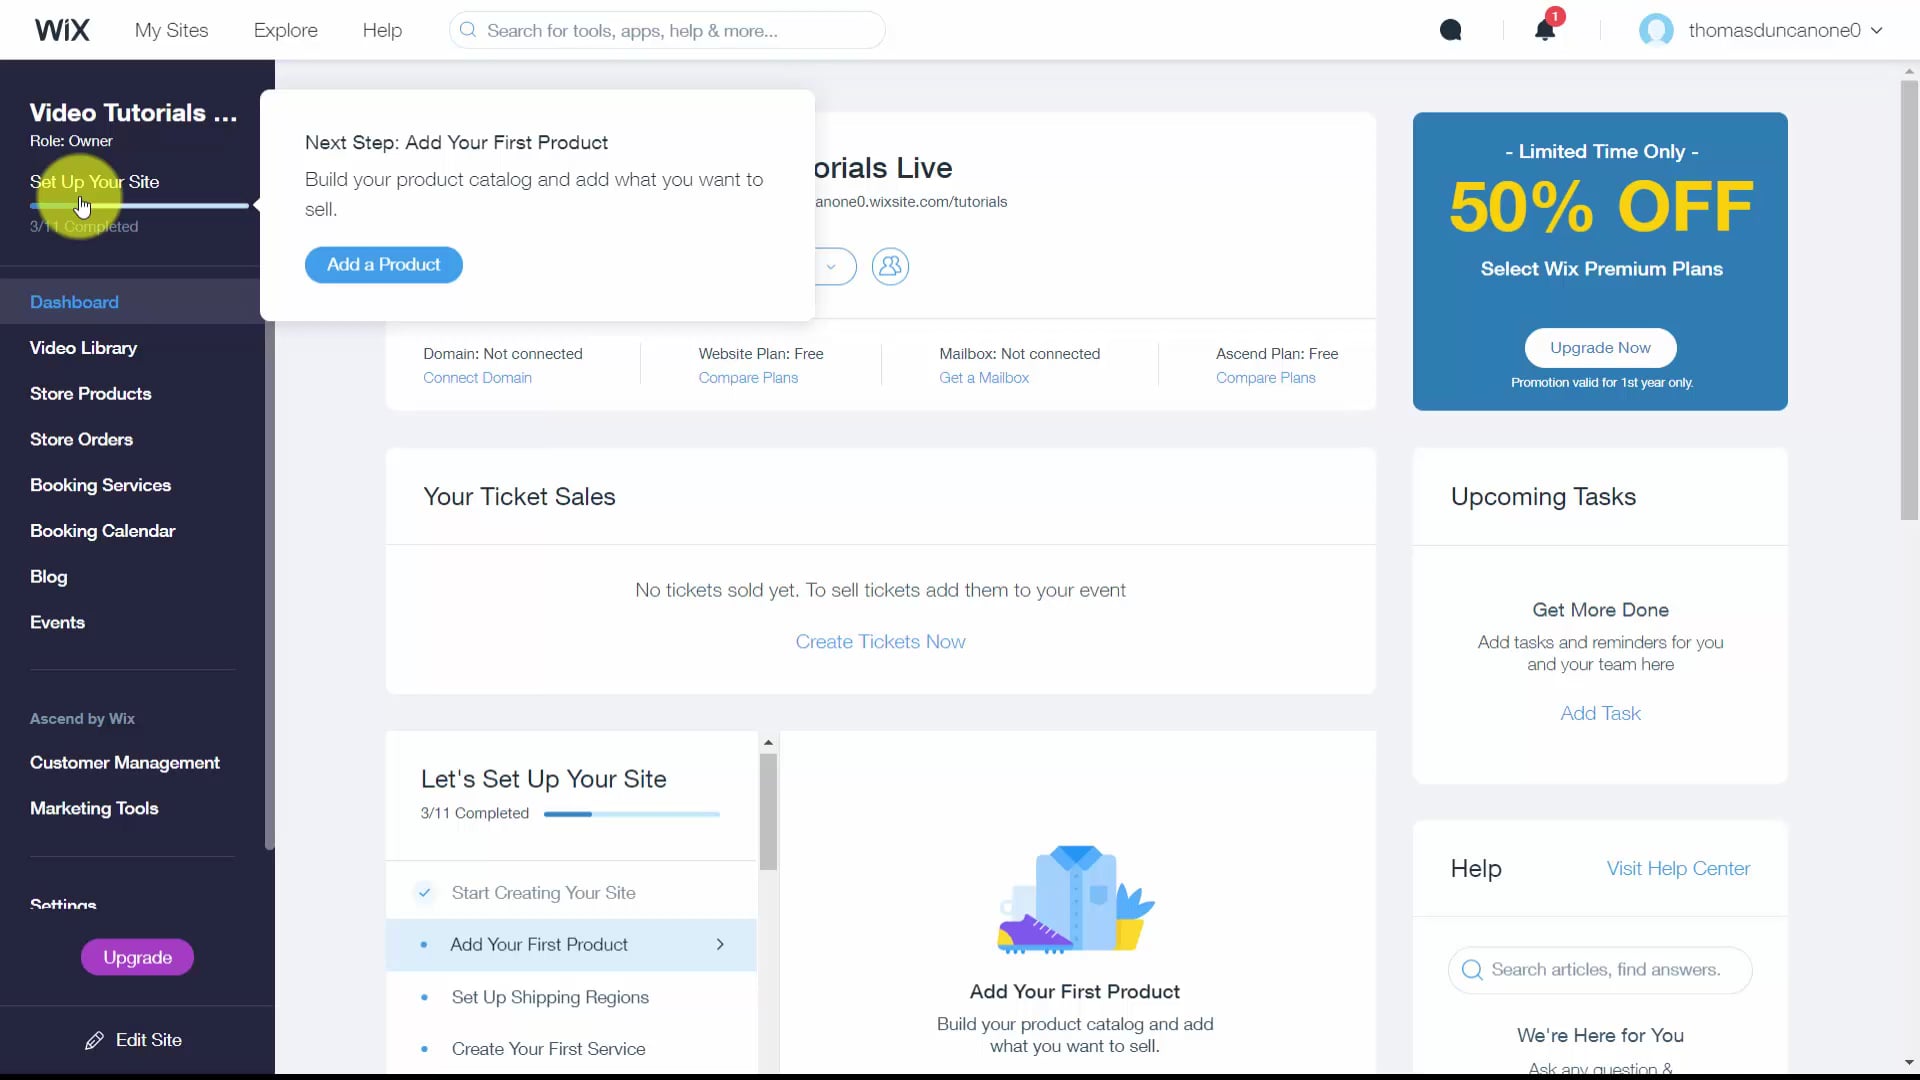
Task: Open the Help menu in top bar
Action: point(382,30)
